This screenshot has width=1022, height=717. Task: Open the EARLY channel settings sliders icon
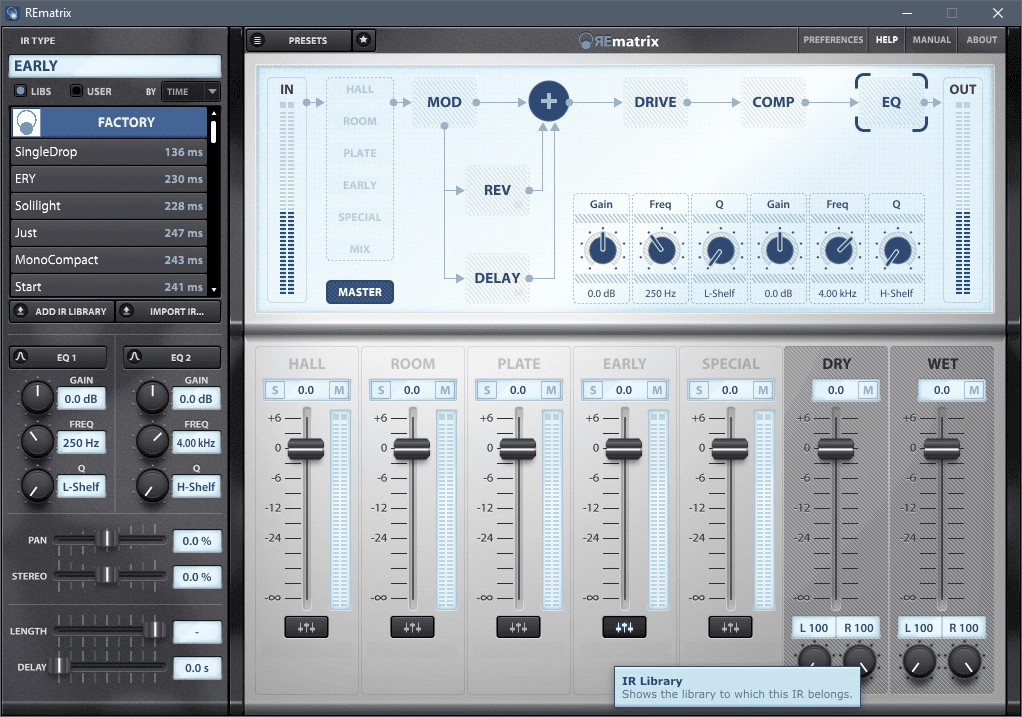pyautogui.click(x=624, y=627)
